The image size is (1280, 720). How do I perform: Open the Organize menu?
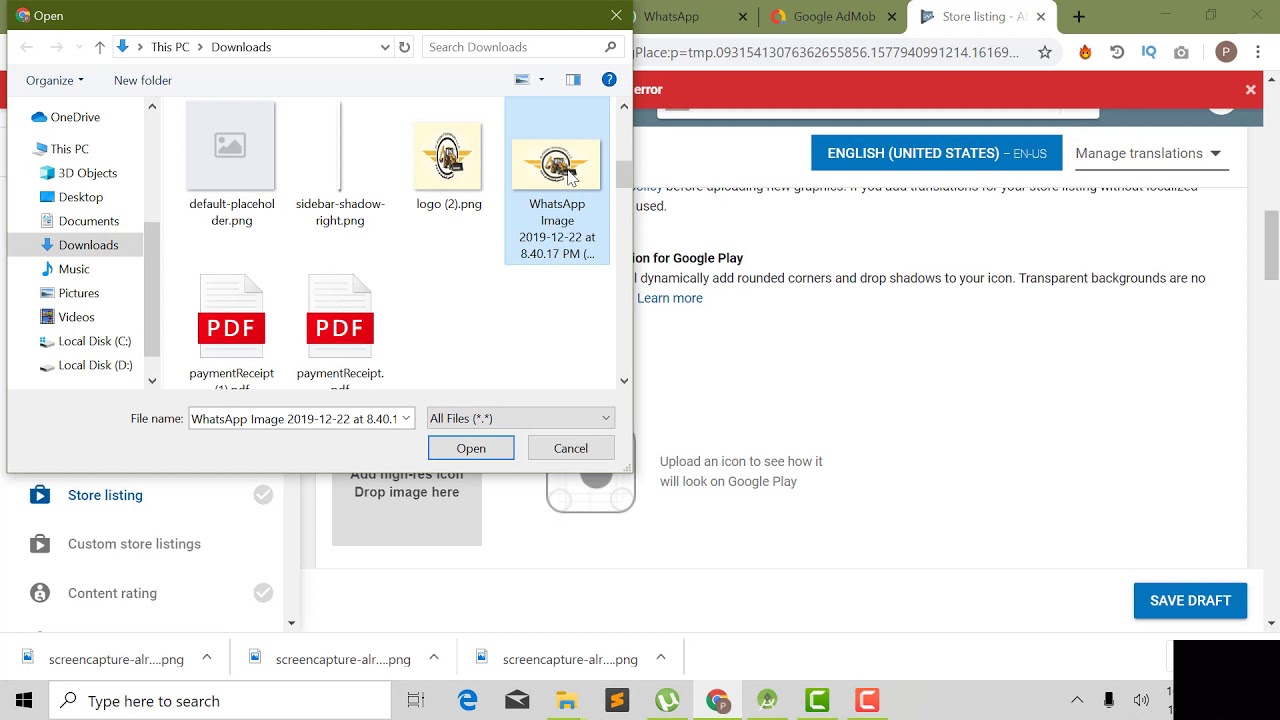tap(54, 80)
